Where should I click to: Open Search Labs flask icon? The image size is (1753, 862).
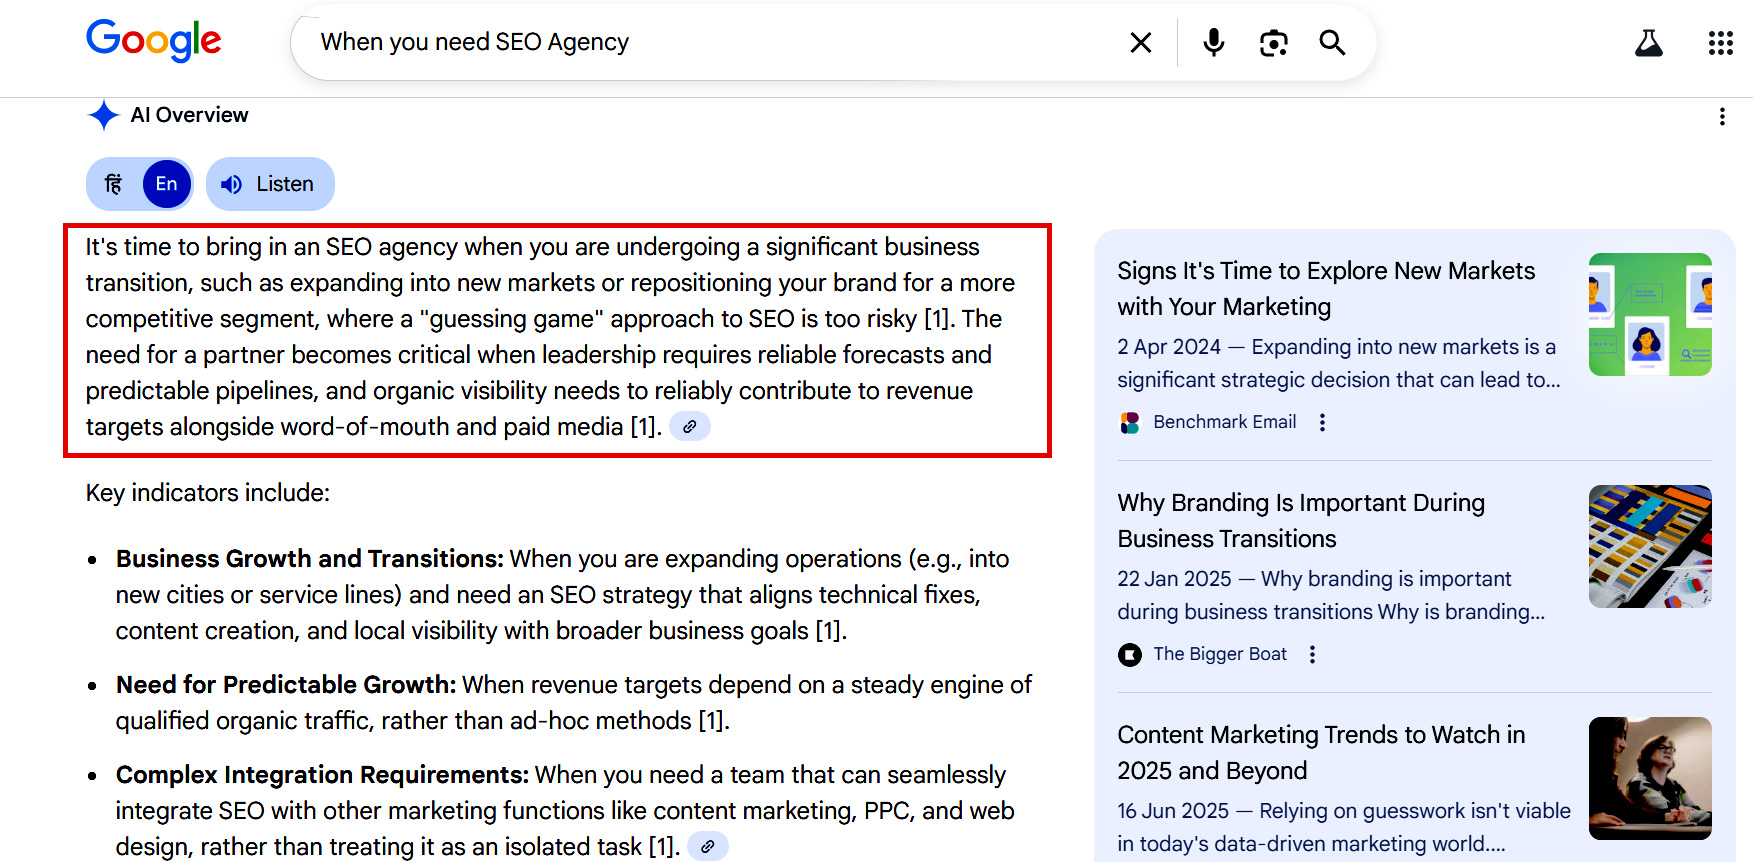pyautogui.click(x=1648, y=42)
